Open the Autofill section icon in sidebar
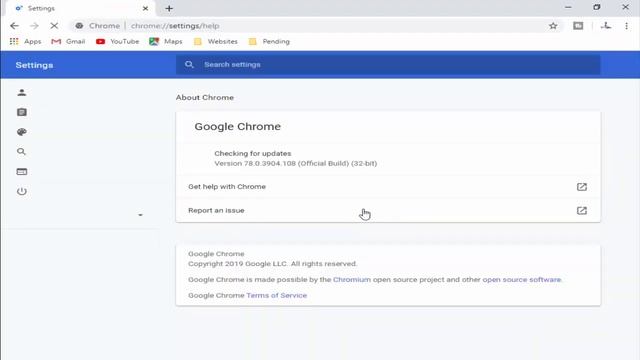Screen dimensions: 640x360 [x=22, y=112]
